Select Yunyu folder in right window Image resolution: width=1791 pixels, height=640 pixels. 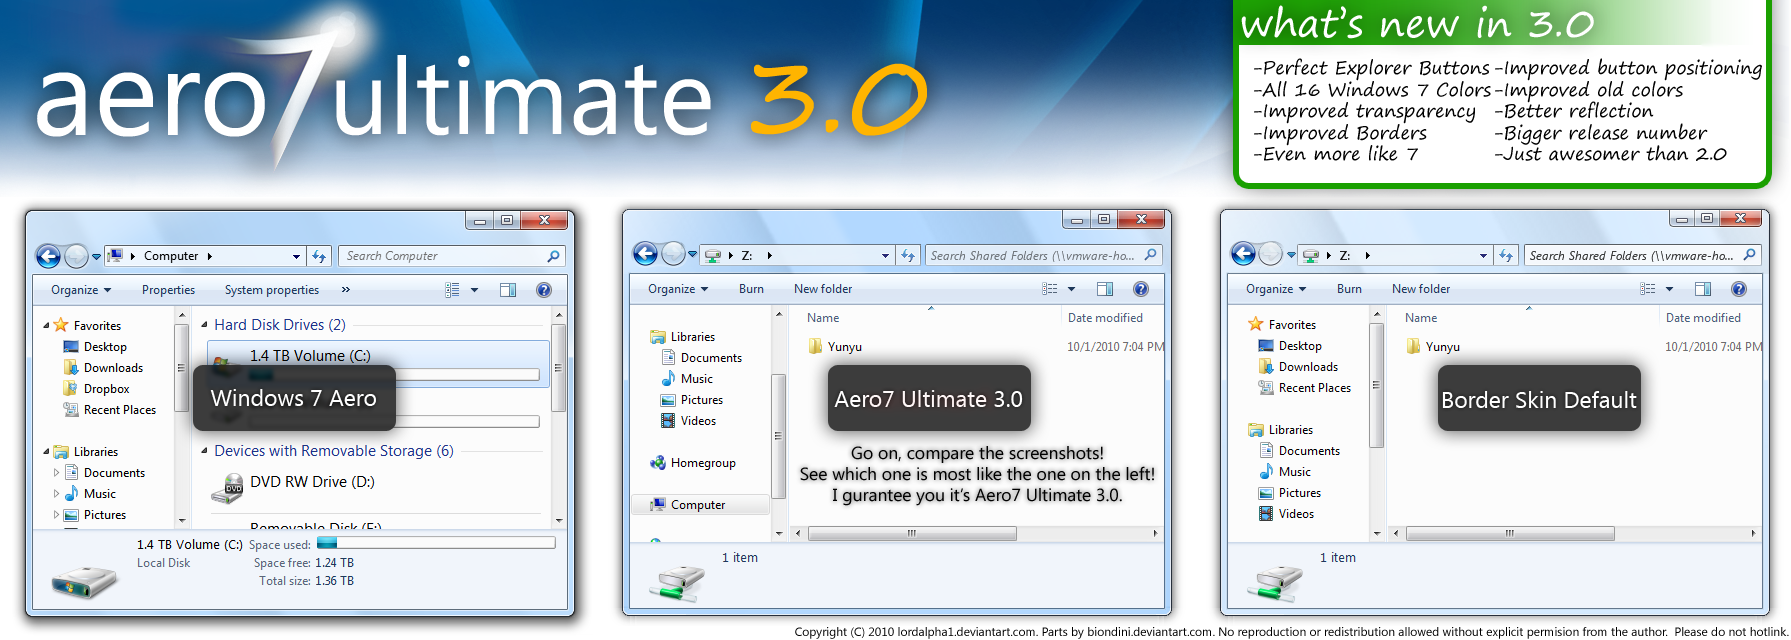click(x=1433, y=347)
